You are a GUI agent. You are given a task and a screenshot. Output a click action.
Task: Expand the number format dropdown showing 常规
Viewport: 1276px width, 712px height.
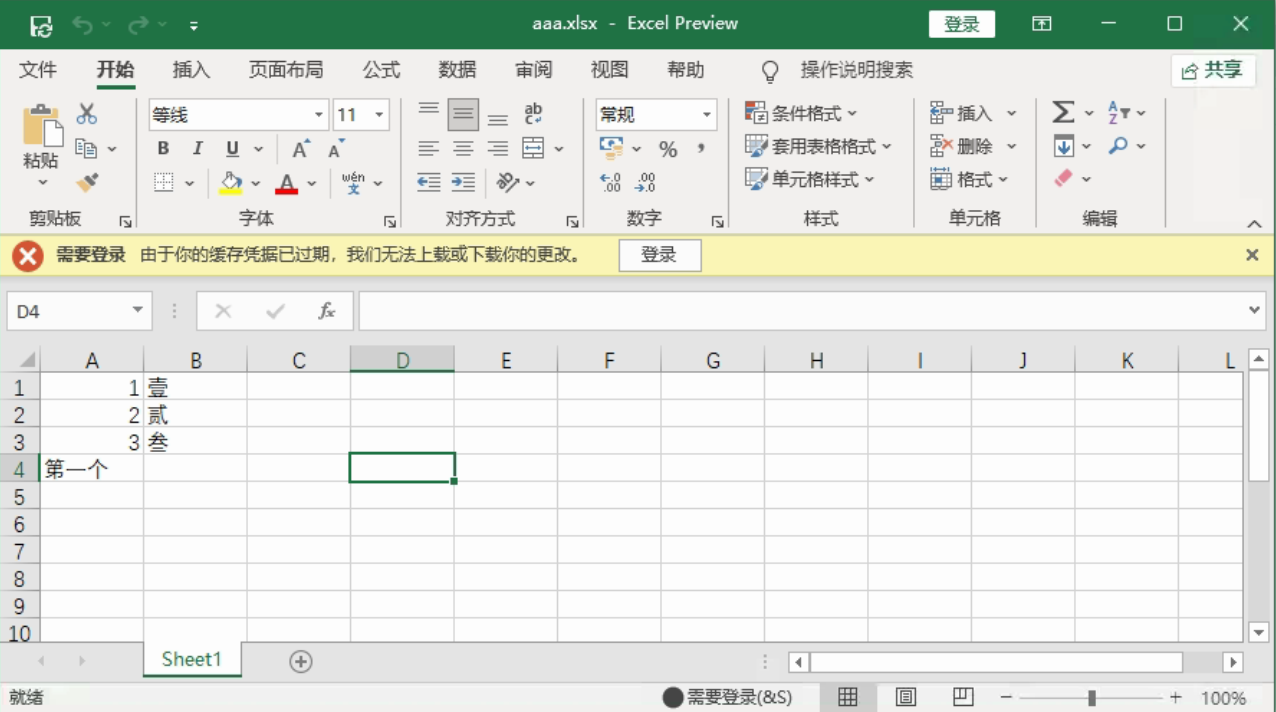707,115
